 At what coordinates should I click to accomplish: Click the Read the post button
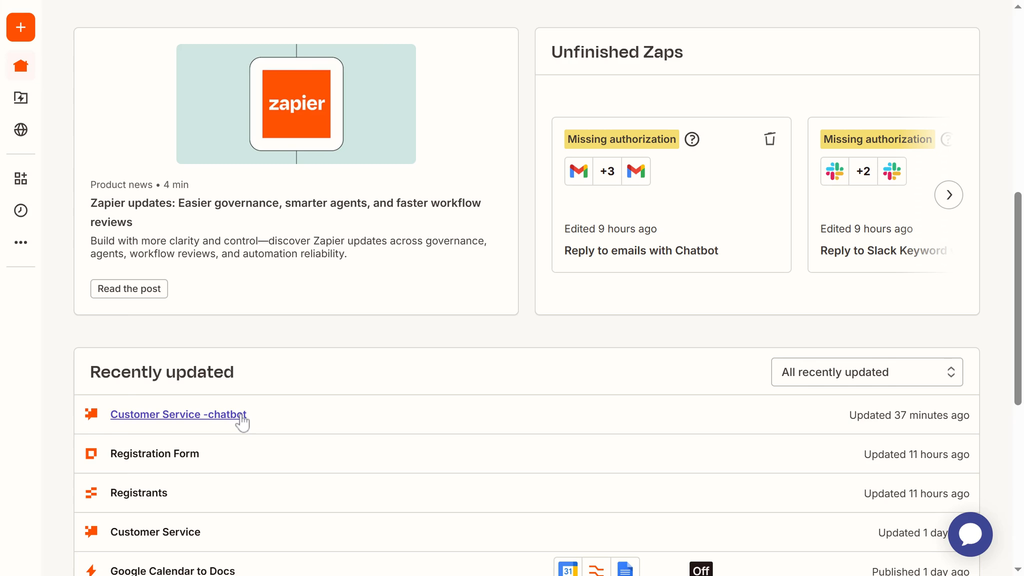click(x=129, y=289)
